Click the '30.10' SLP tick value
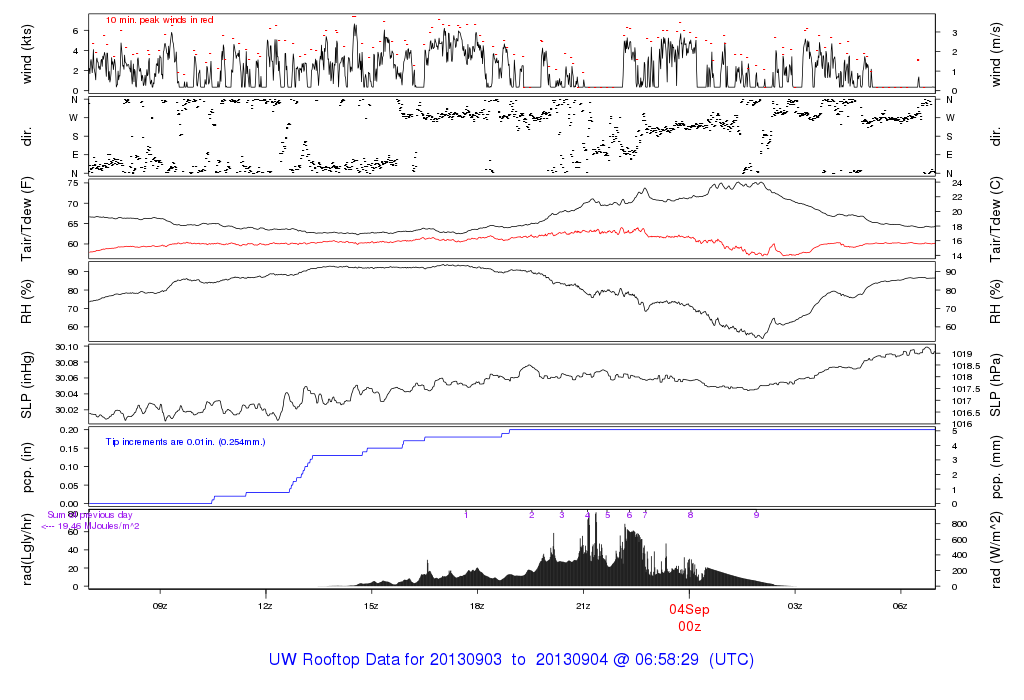Viewport: 1024px width, 700px height. (67, 347)
